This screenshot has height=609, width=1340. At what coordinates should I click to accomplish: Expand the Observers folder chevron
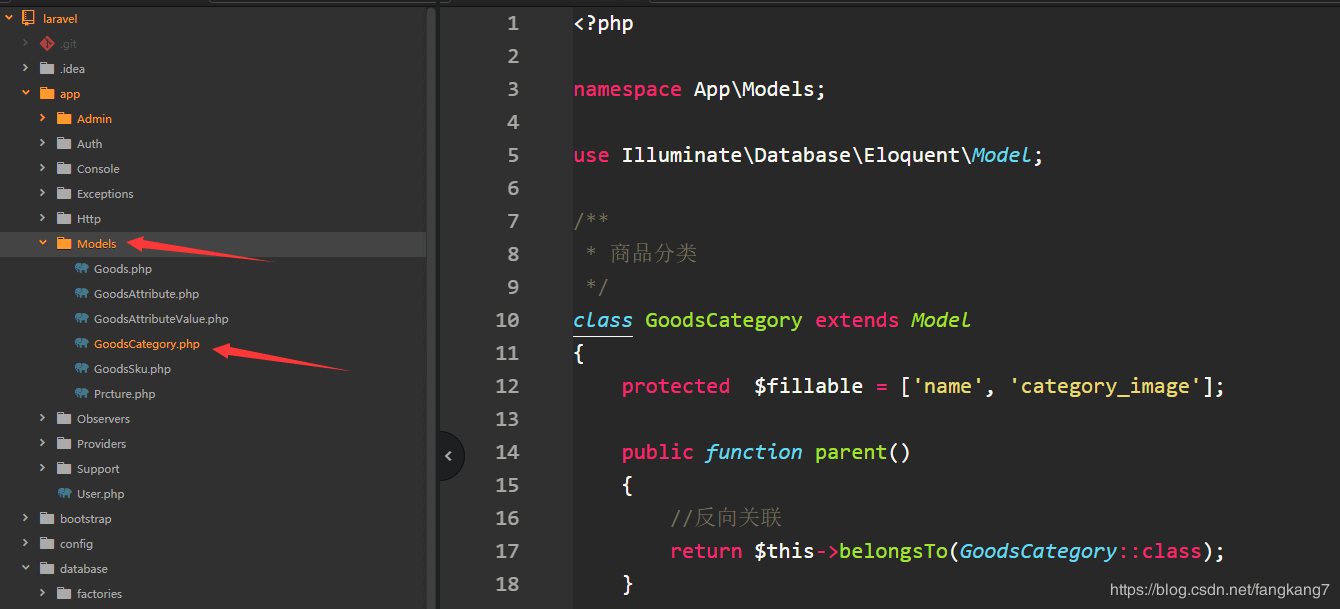[43, 418]
